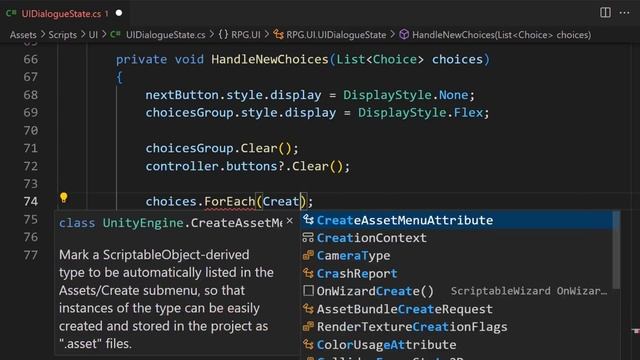Open the Scripts breadcrumb segment
Viewport: 640px width, 360px height.
pos(62,35)
